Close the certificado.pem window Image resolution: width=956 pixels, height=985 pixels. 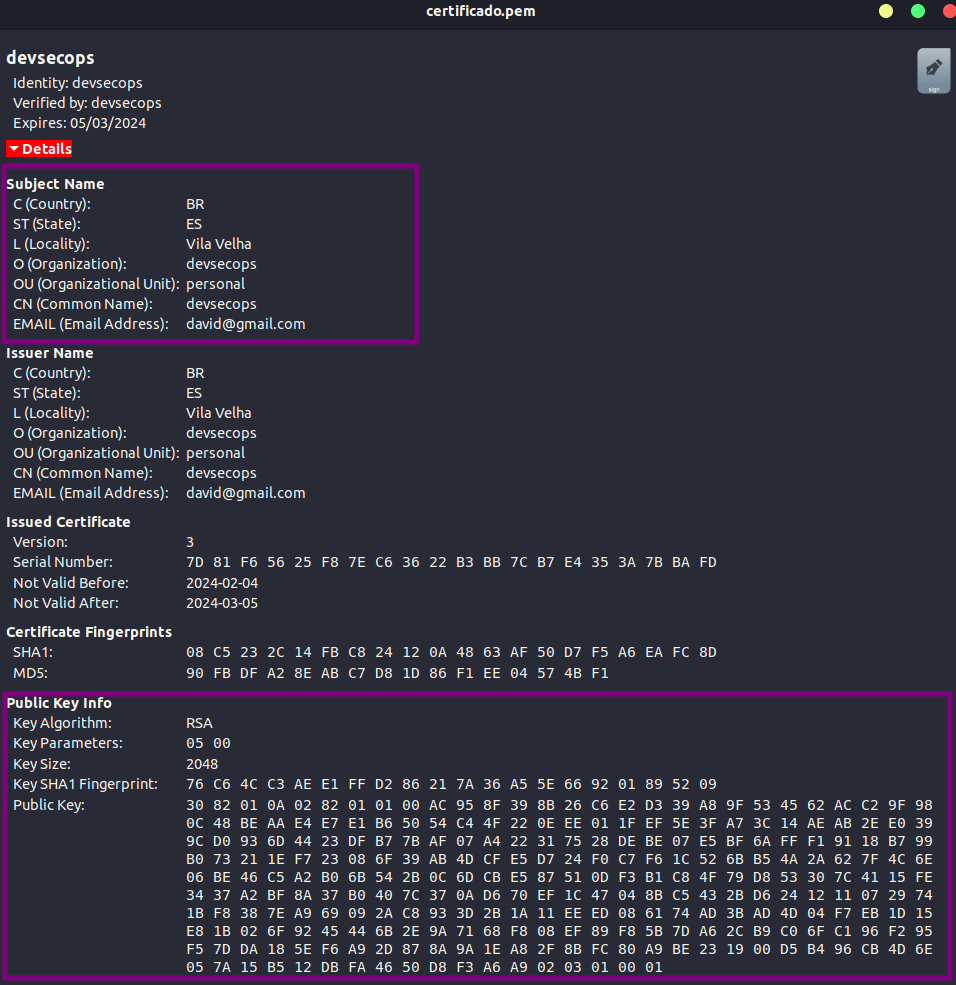click(948, 11)
